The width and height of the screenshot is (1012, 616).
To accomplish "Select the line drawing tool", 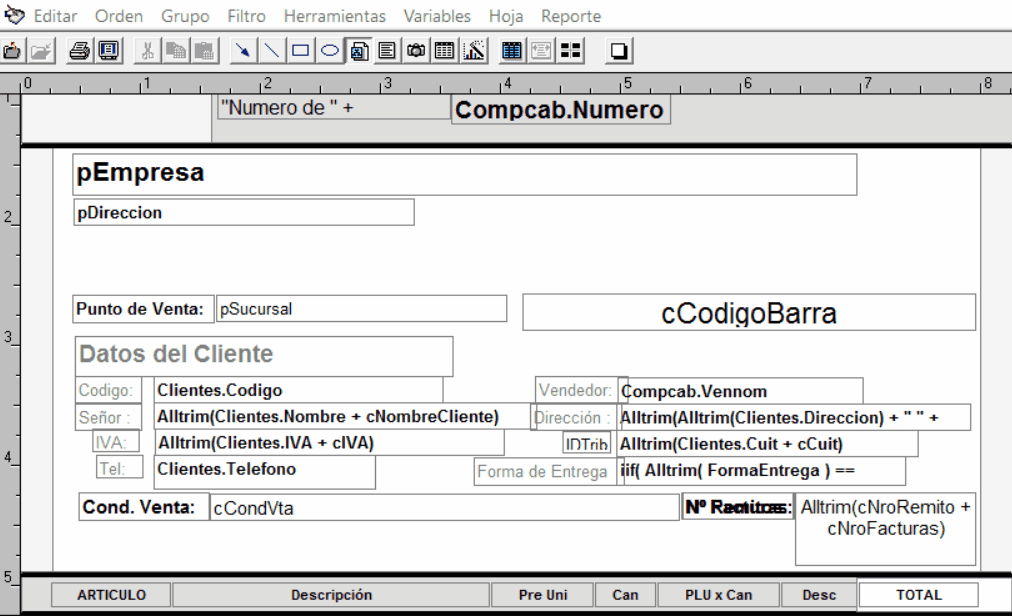I will click(x=272, y=50).
